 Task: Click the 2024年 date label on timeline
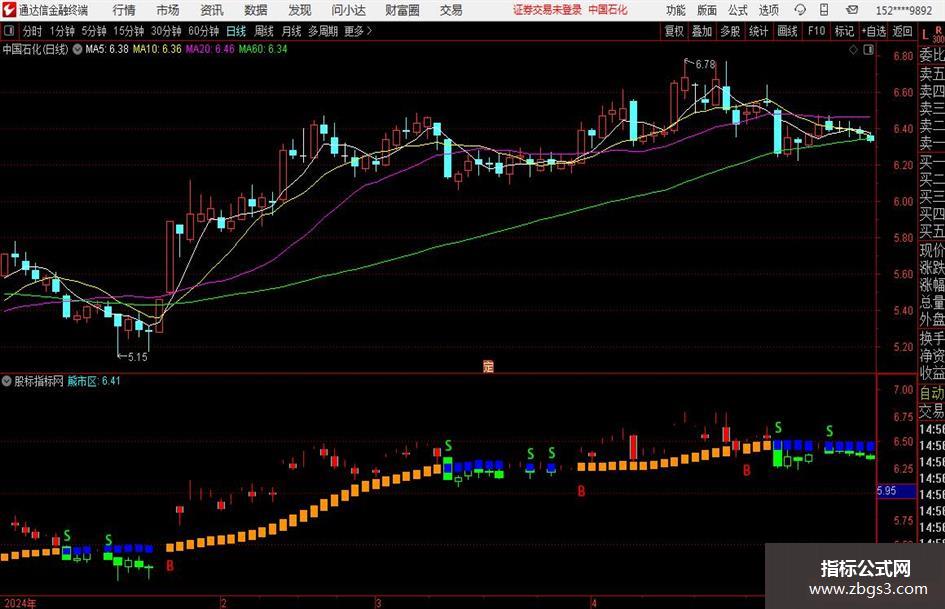(20, 602)
